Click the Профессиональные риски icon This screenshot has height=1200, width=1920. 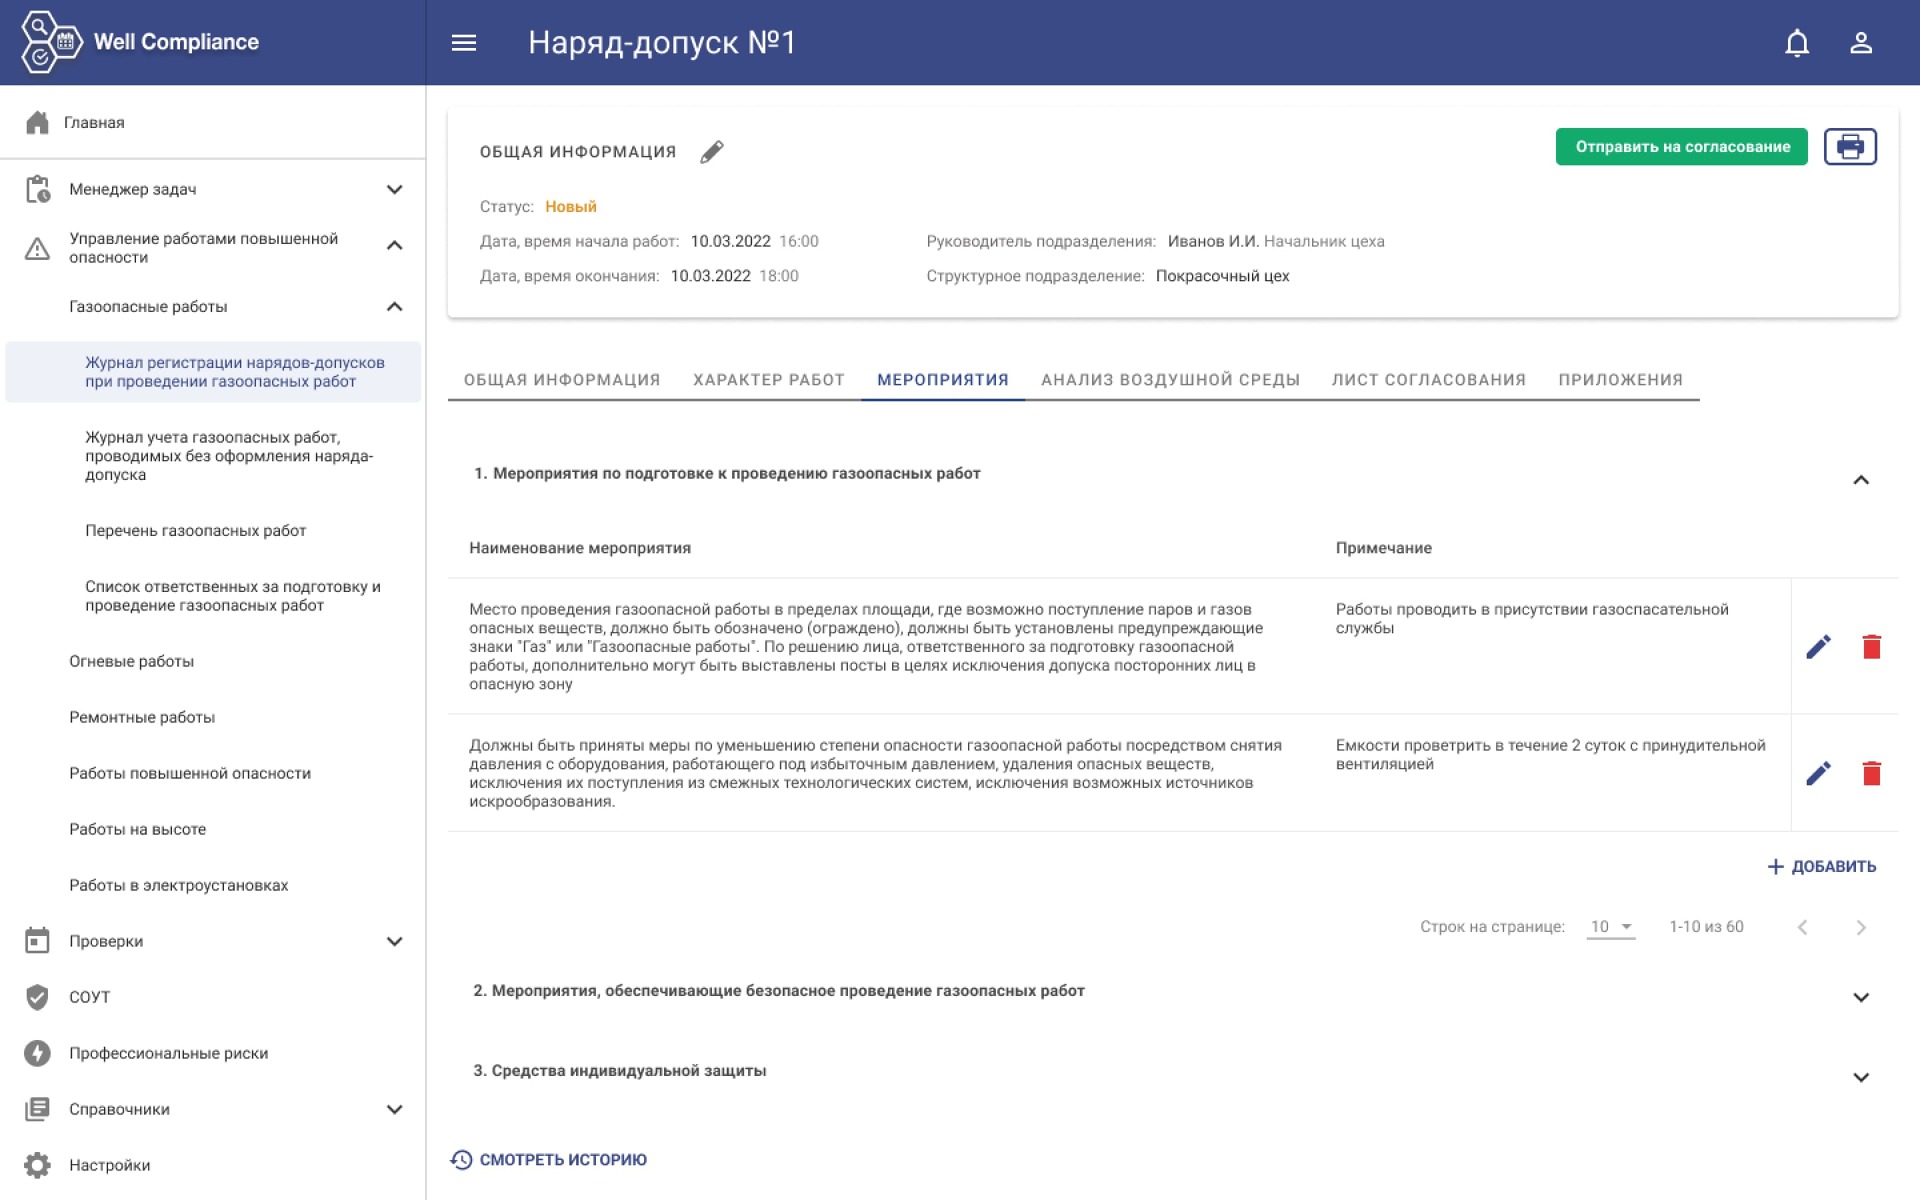(37, 1053)
